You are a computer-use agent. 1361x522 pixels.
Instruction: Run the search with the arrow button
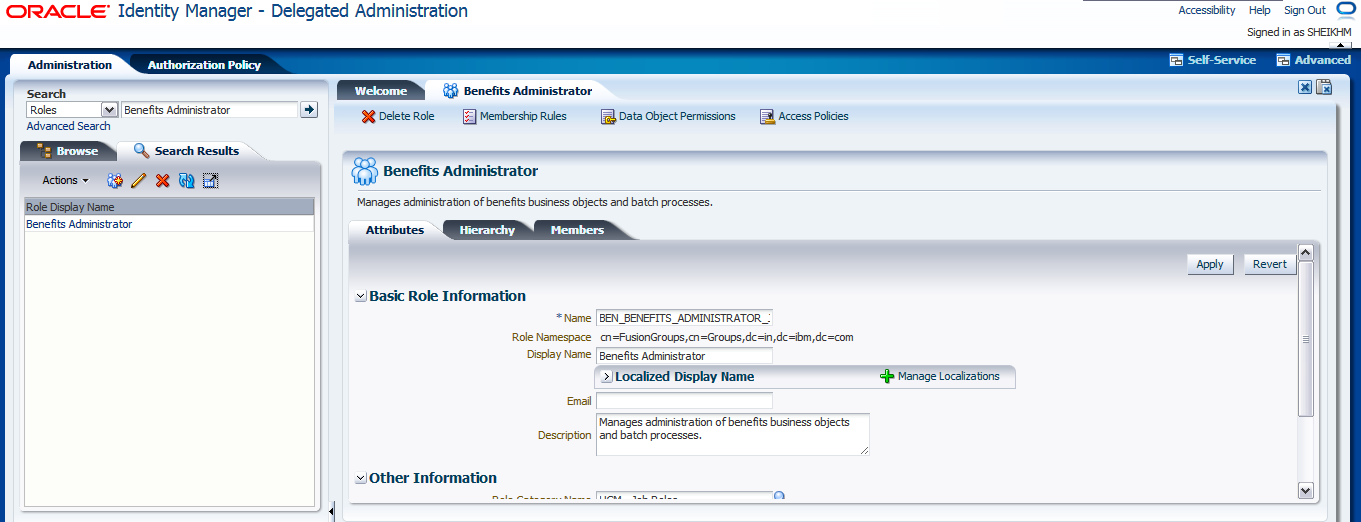point(309,110)
